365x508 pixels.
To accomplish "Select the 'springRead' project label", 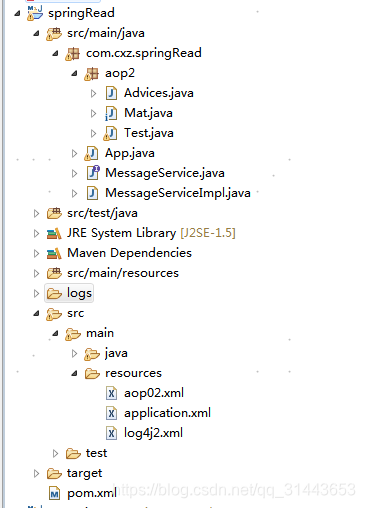I will pos(81,13).
